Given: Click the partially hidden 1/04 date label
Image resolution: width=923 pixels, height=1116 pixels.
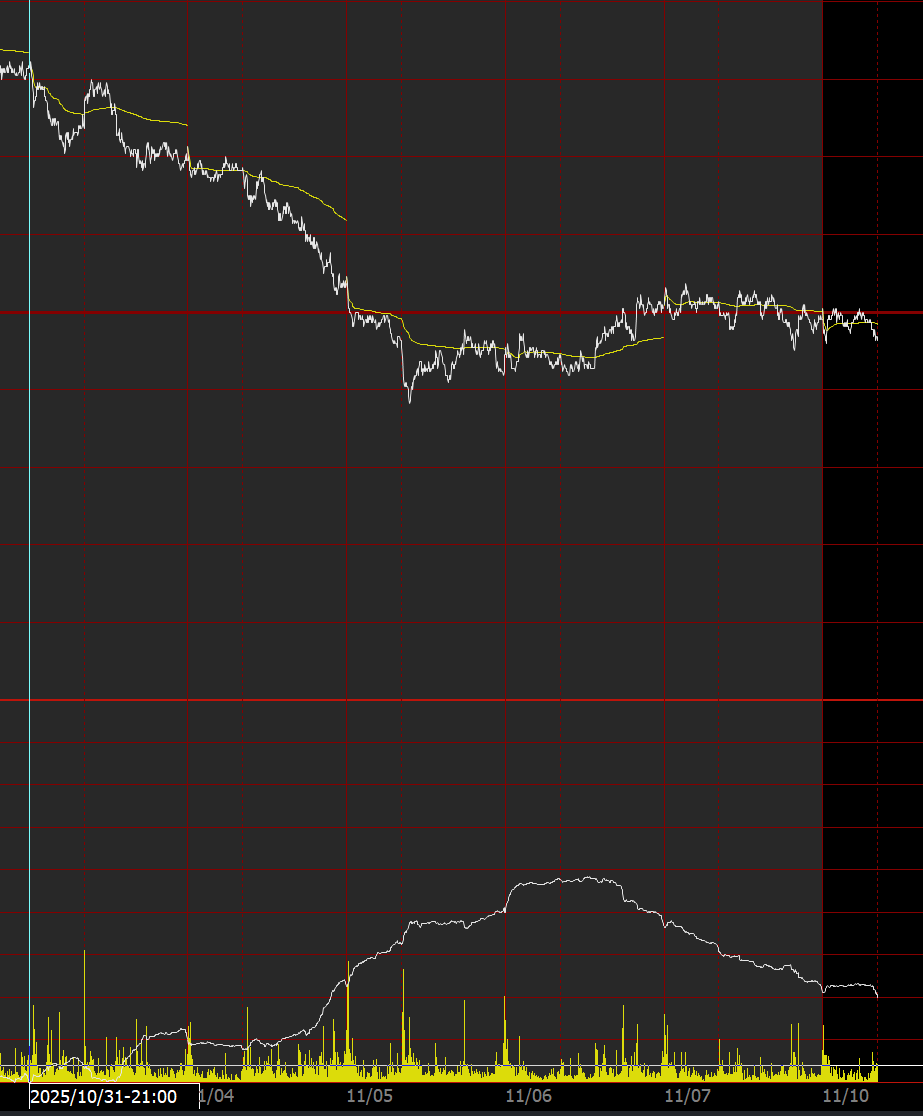Looking at the screenshot, I should [x=217, y=1097].
